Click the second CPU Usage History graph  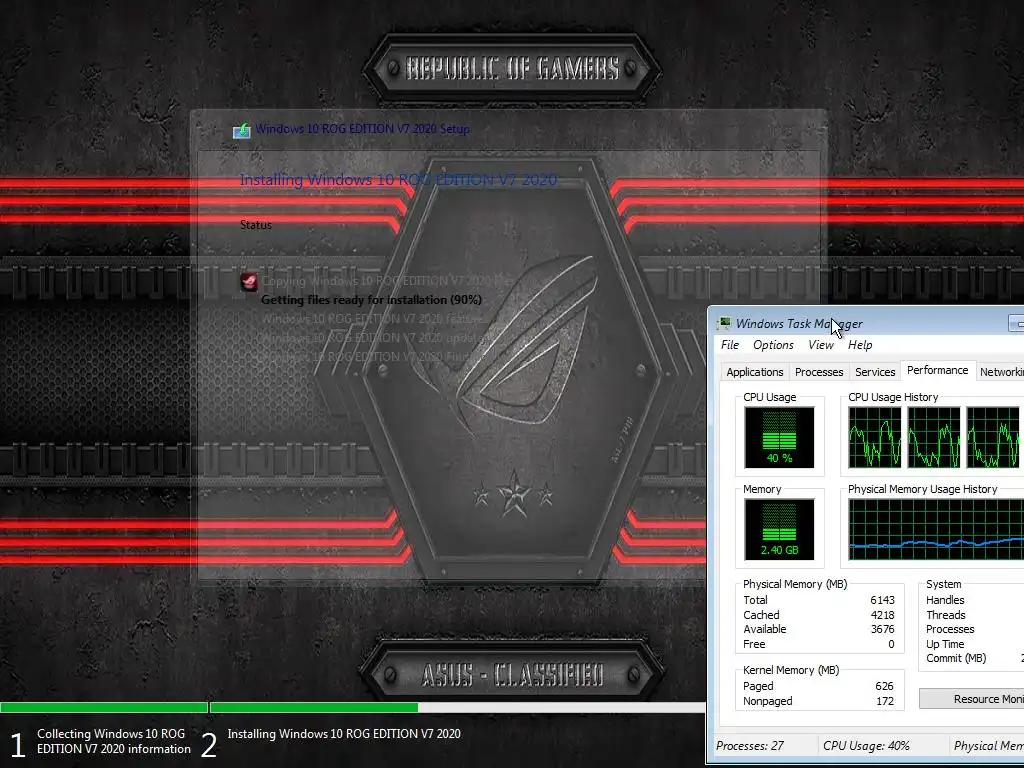click(x=934, y=437)
